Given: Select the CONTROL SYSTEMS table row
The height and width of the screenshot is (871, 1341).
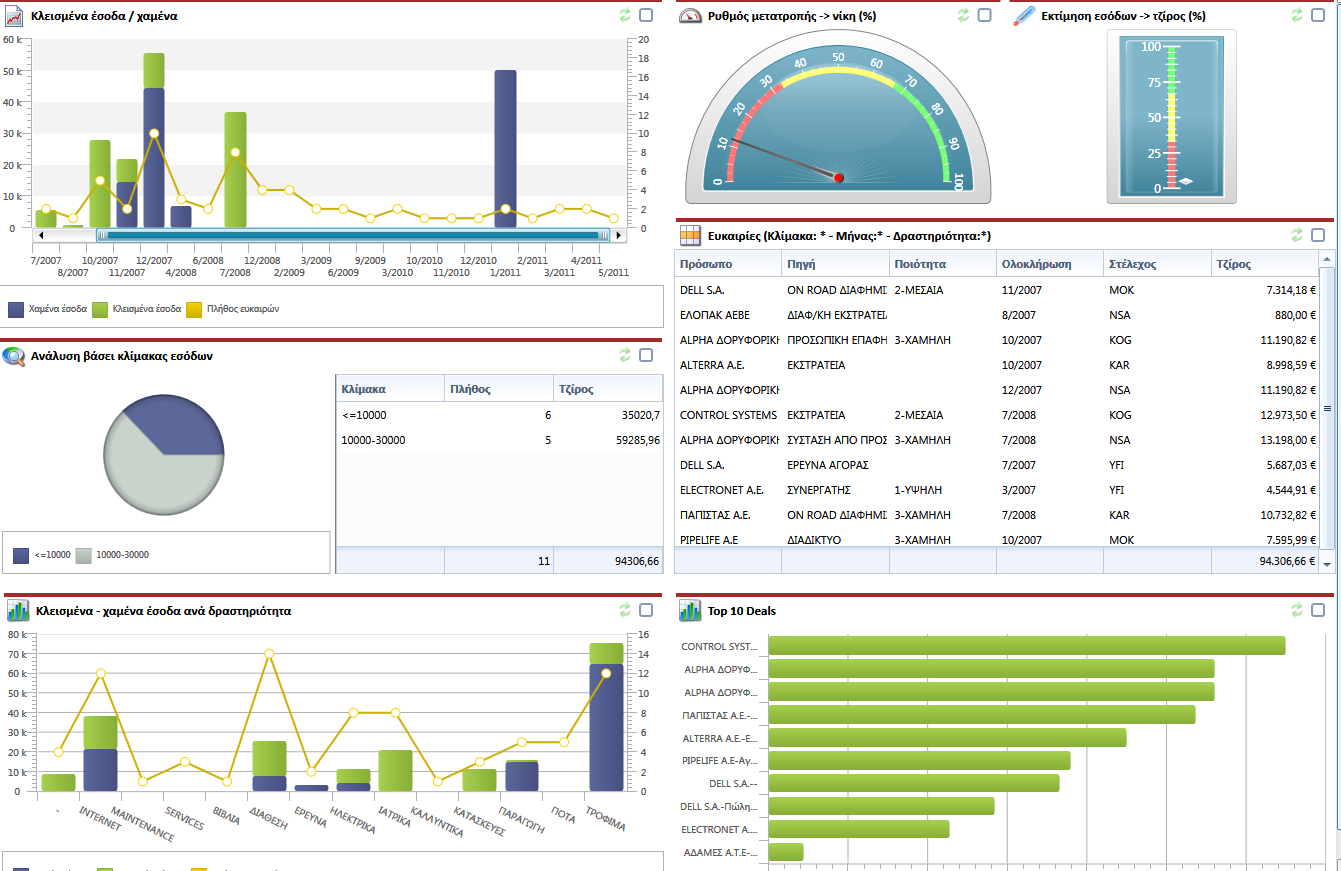Looking at the screenshot, I should (x=997, y=415).
